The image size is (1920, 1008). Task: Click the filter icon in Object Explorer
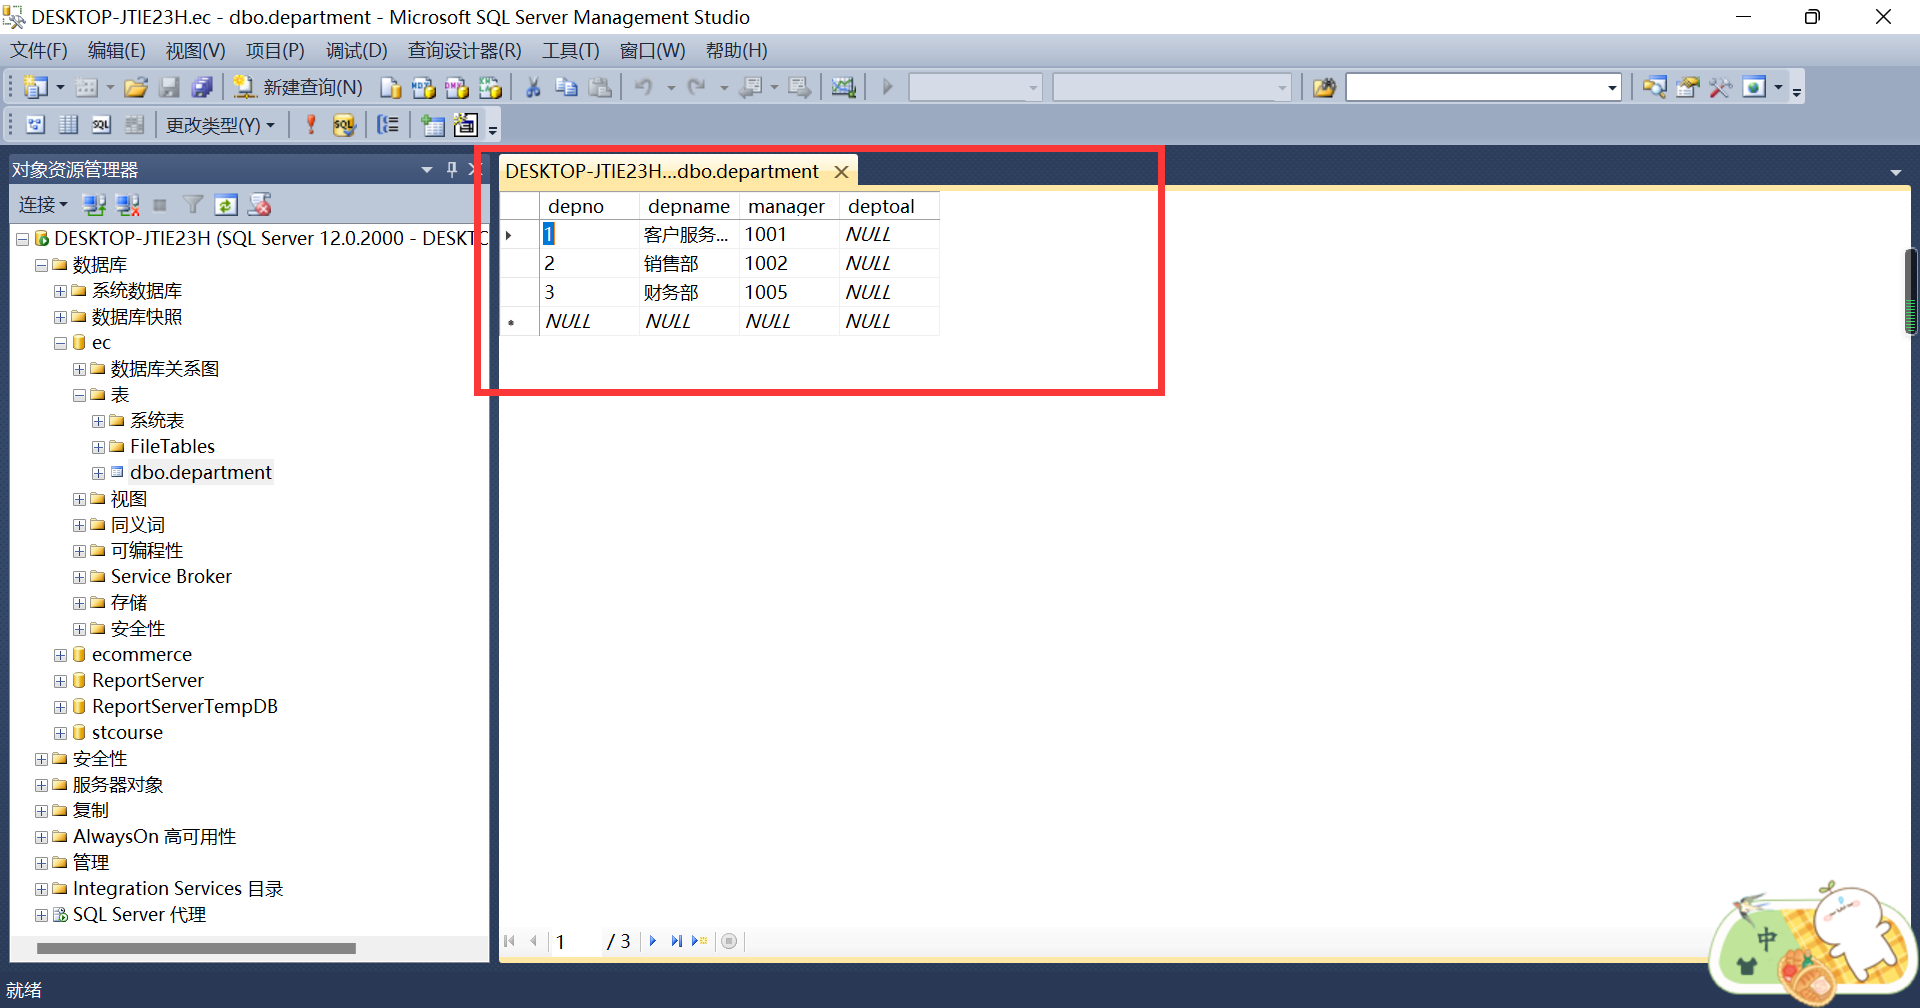point(193,205)
